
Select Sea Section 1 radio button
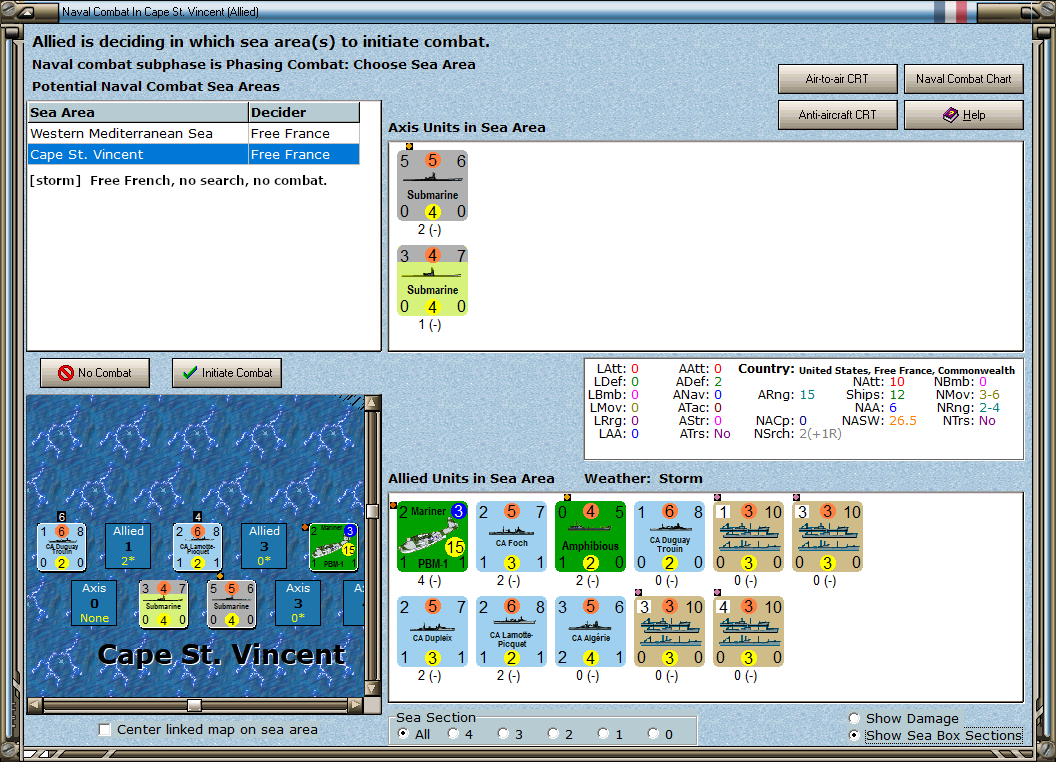pos(603,734)
